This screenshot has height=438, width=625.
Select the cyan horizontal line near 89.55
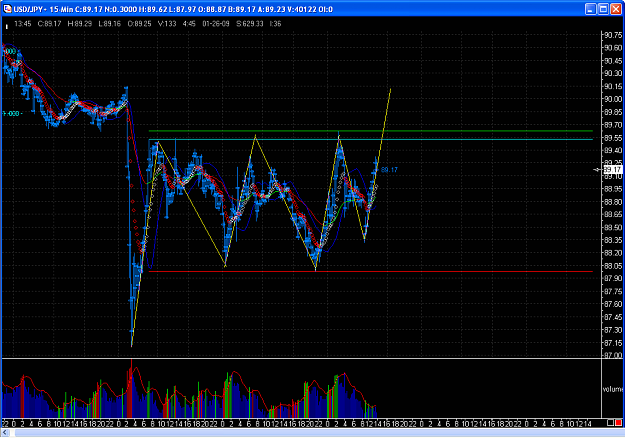tap(371, 139)
